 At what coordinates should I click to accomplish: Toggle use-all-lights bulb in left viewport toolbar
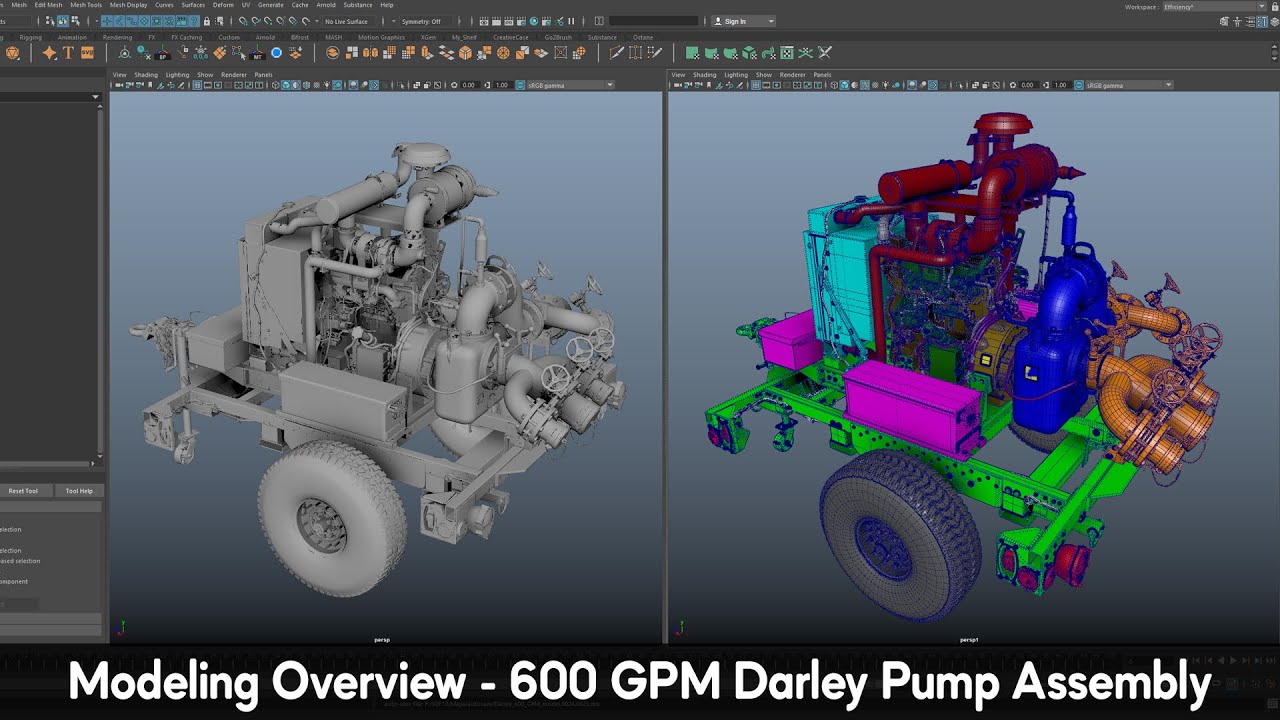pyautogui.click(x=327, y=85)
